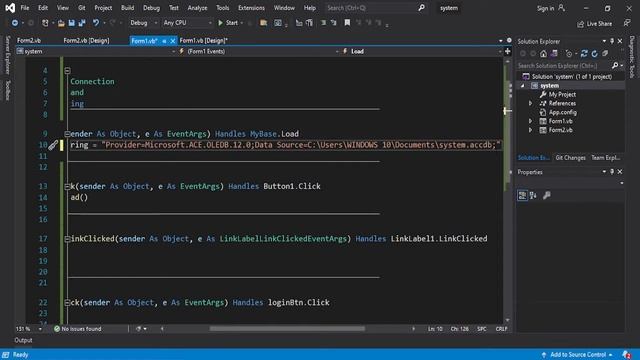Collapse the code region at line 9
Screen dimensions: 640x360
pyautogui.click(x=67, y=134)
